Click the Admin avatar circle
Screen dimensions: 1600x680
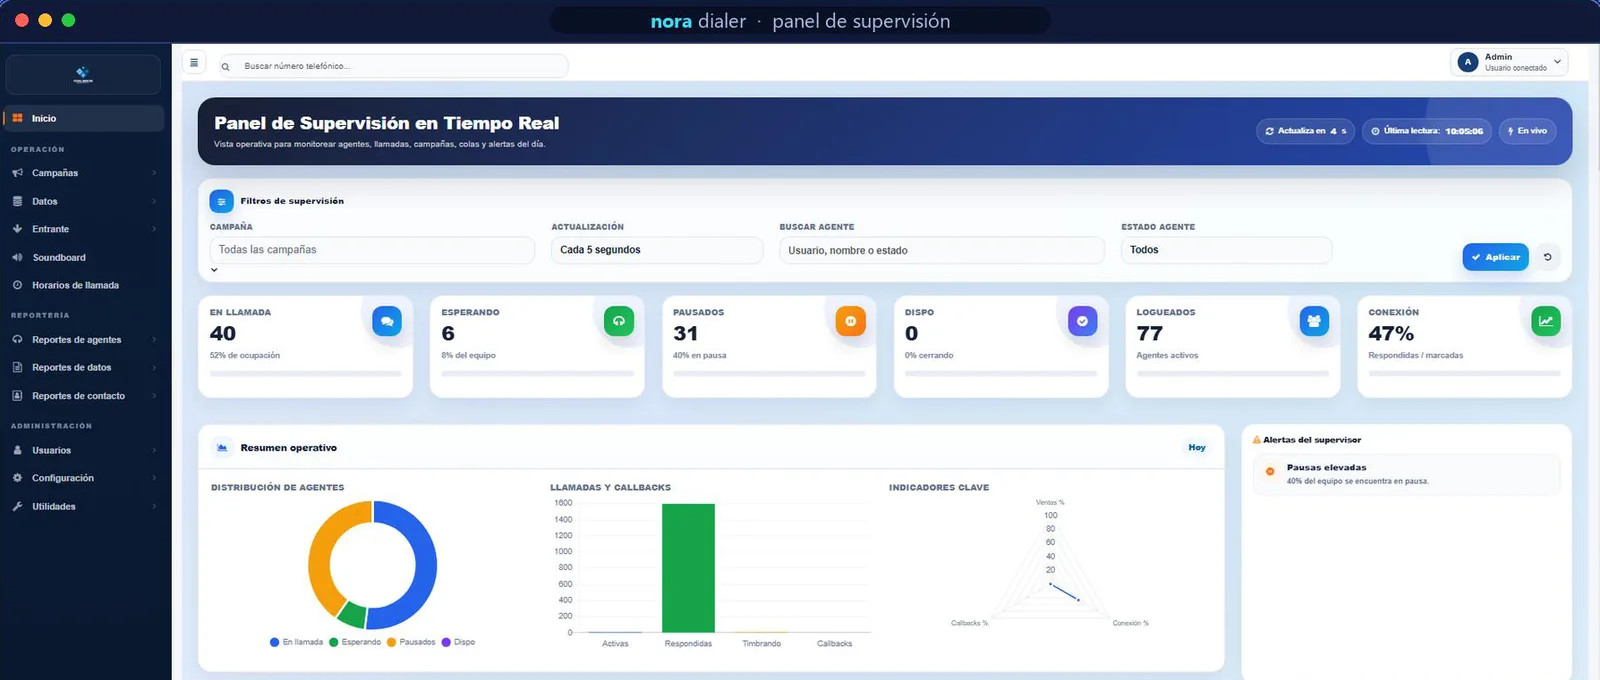pyautogui.click(x=1468, y=62)
